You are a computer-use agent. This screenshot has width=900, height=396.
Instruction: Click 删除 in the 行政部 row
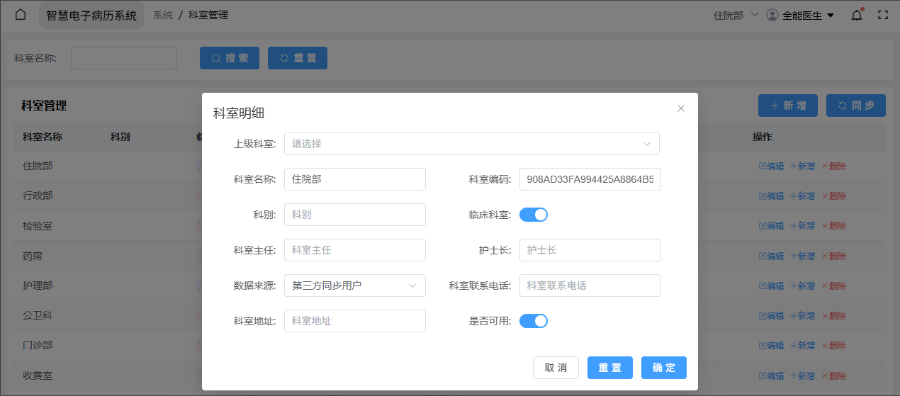pos(833,196)
